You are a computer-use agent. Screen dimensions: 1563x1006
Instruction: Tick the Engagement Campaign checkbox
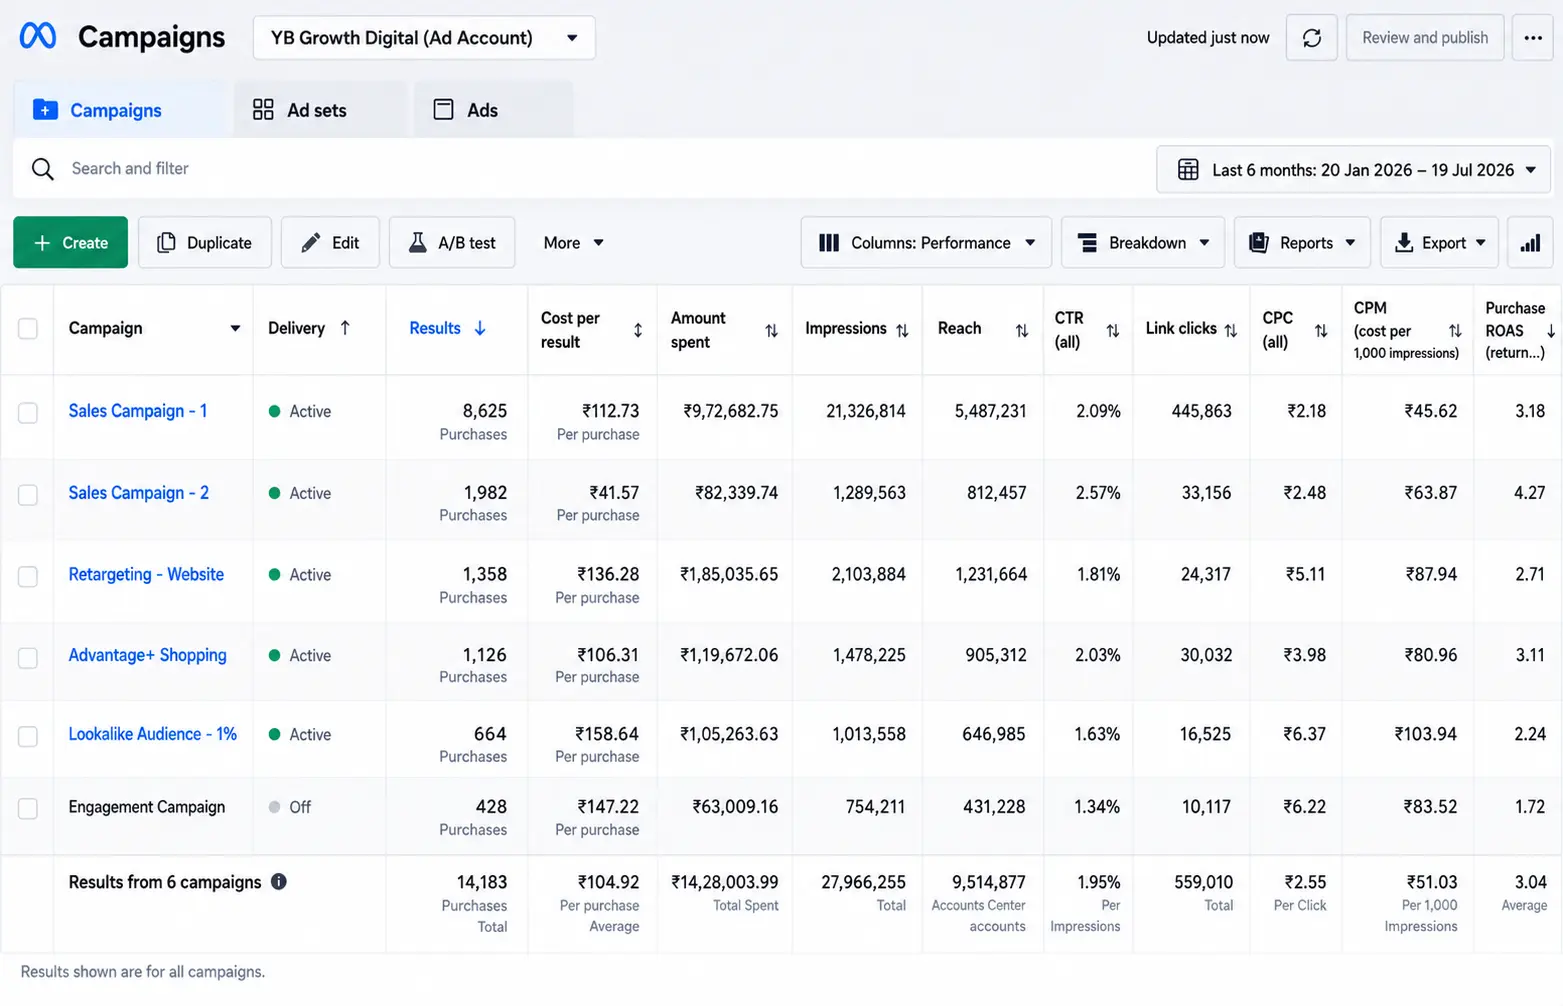tap(28, 808)
